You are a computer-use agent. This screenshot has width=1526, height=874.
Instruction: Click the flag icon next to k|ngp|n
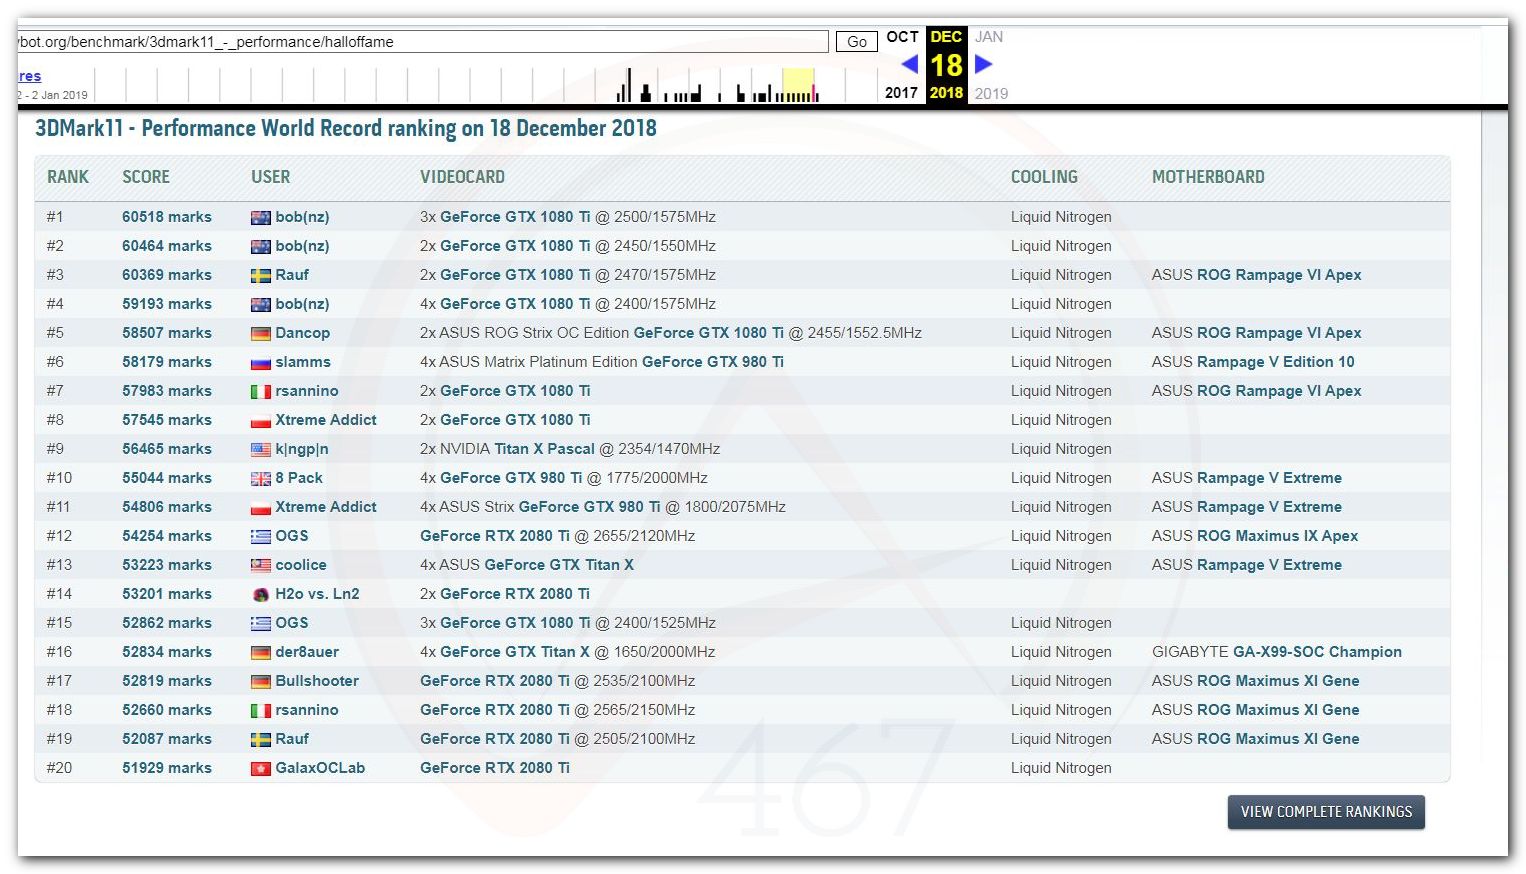coord(260,450)
